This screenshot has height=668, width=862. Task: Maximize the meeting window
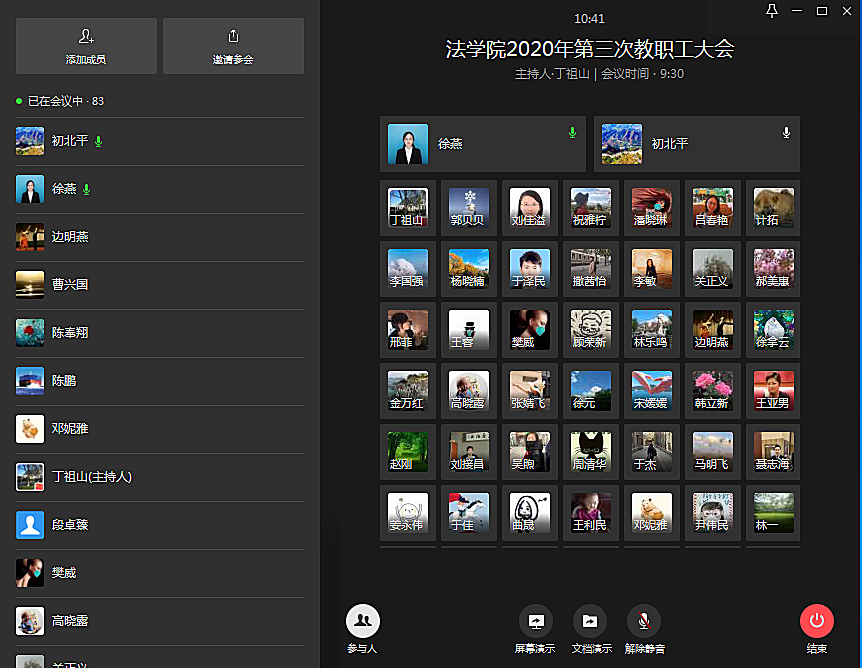tap(822, 11)
